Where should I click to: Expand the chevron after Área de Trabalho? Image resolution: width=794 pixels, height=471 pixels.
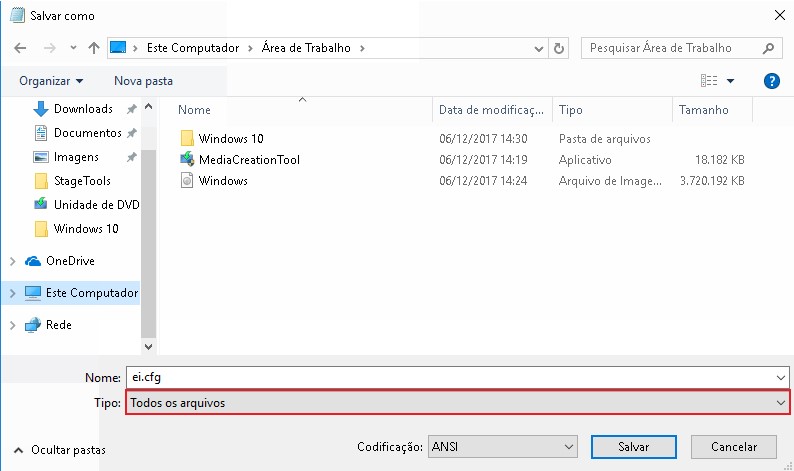pyautogui.click(x=362, y=48)
